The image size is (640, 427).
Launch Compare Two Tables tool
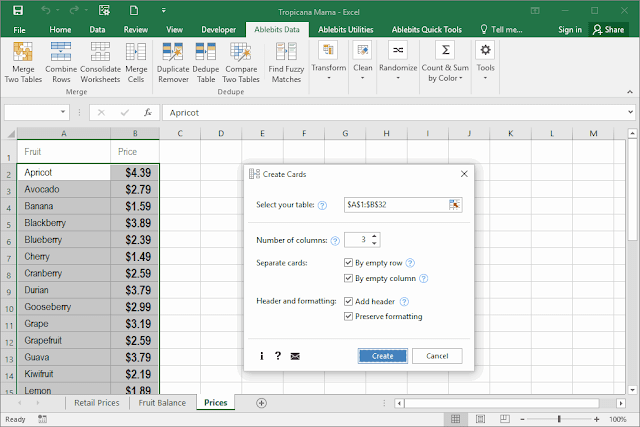241,62
